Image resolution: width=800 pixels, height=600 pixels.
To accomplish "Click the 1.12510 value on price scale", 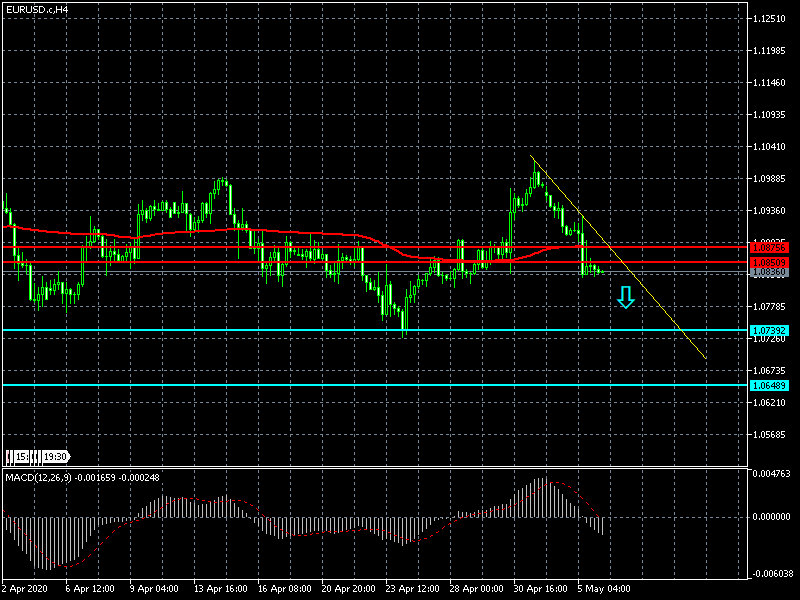I will coord(770,19).
